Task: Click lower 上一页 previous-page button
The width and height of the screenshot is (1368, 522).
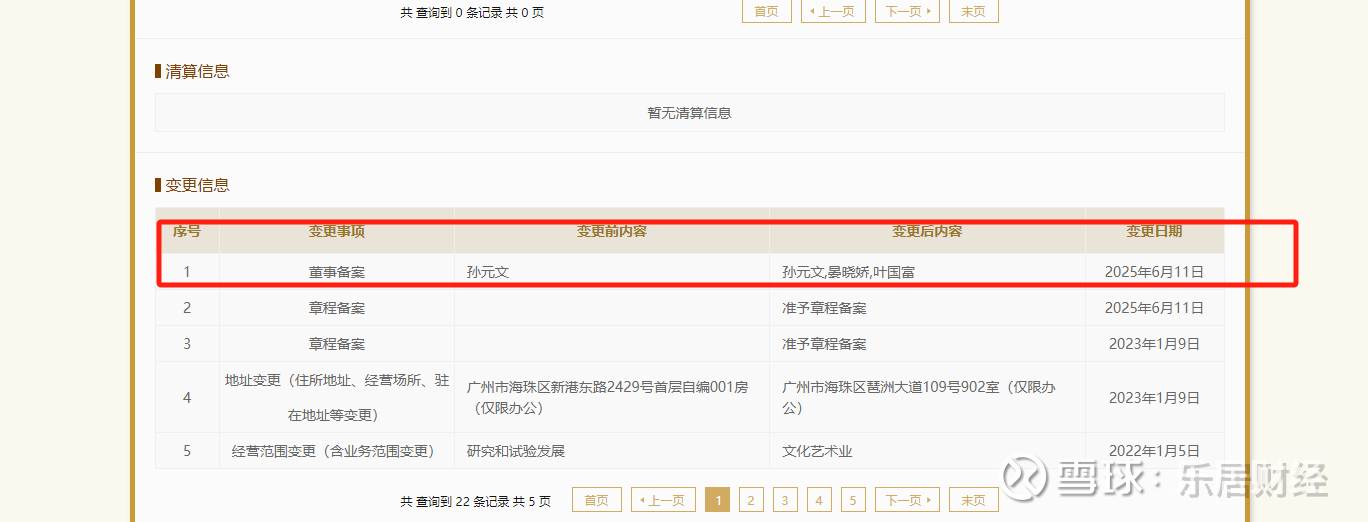Action: coord(663,500)
